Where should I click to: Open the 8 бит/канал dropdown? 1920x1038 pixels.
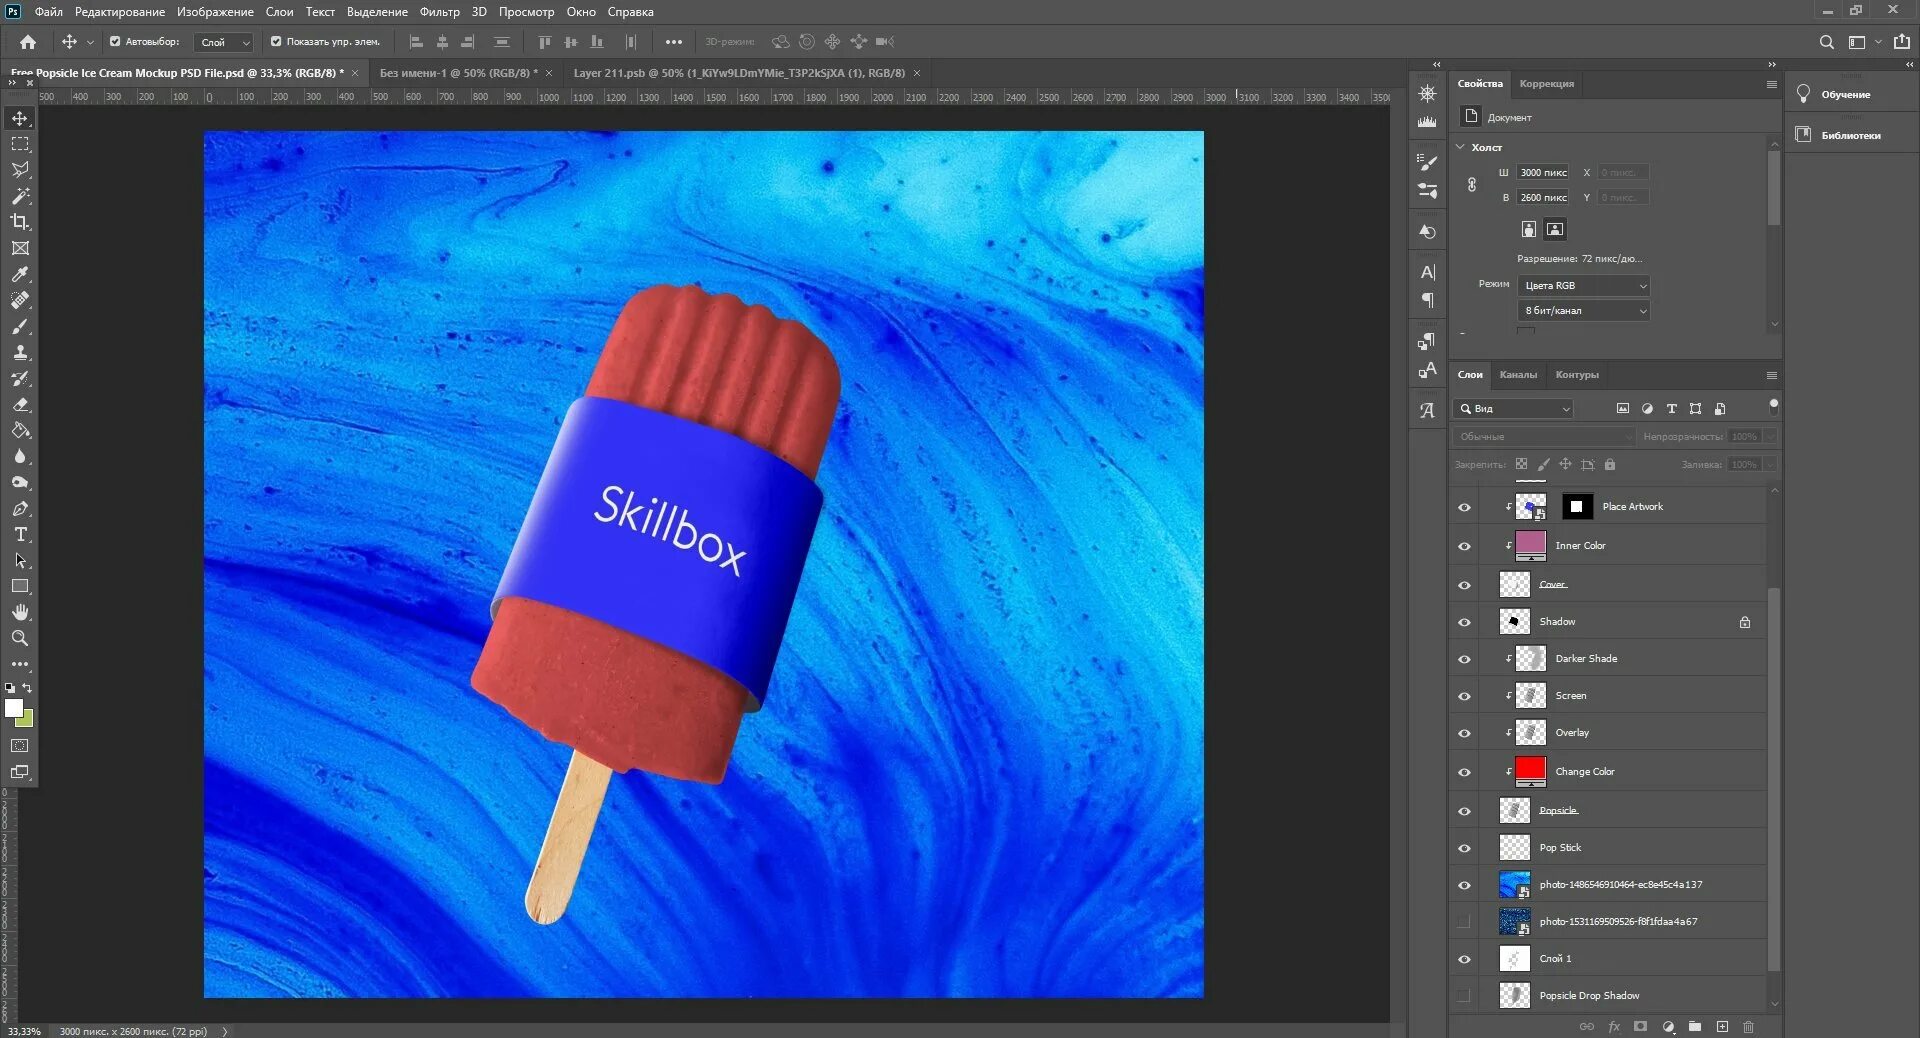[1583, 311]
